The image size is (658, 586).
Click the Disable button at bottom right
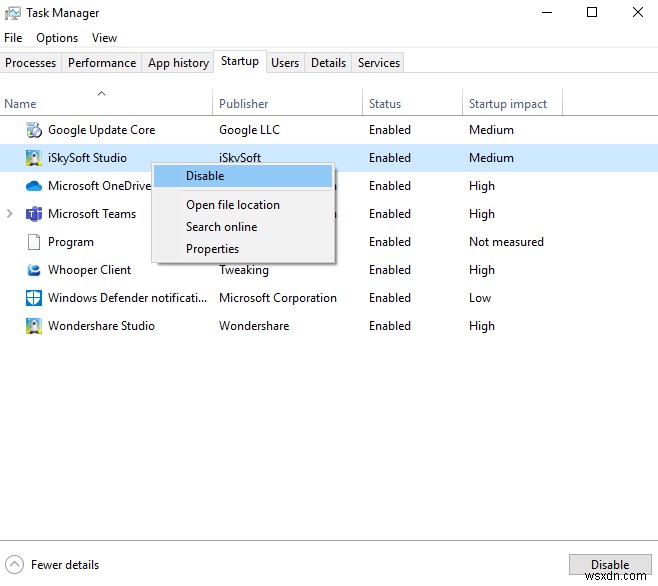tap(610, 565)
